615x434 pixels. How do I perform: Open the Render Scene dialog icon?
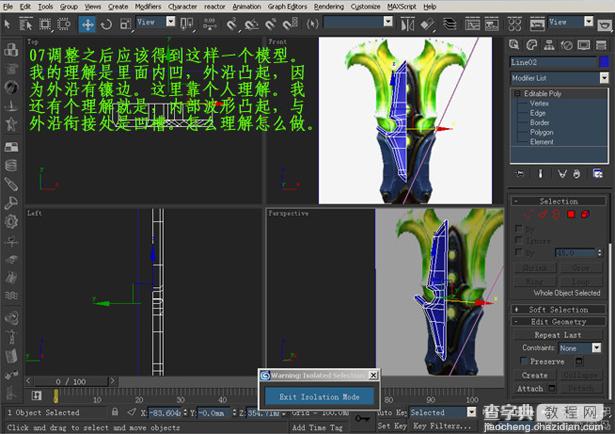537,25
